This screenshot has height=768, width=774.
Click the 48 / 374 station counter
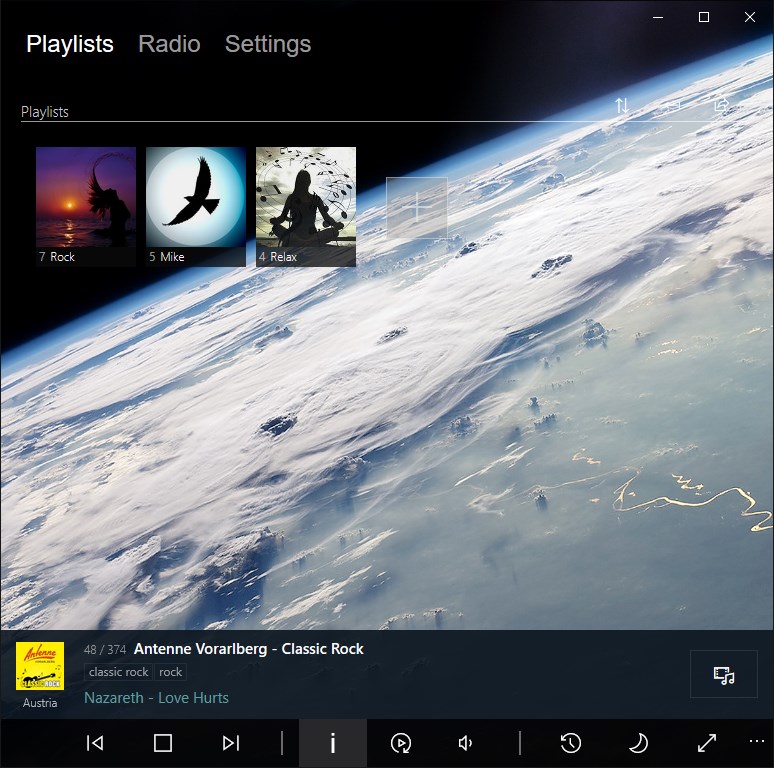tap(105, 649)
